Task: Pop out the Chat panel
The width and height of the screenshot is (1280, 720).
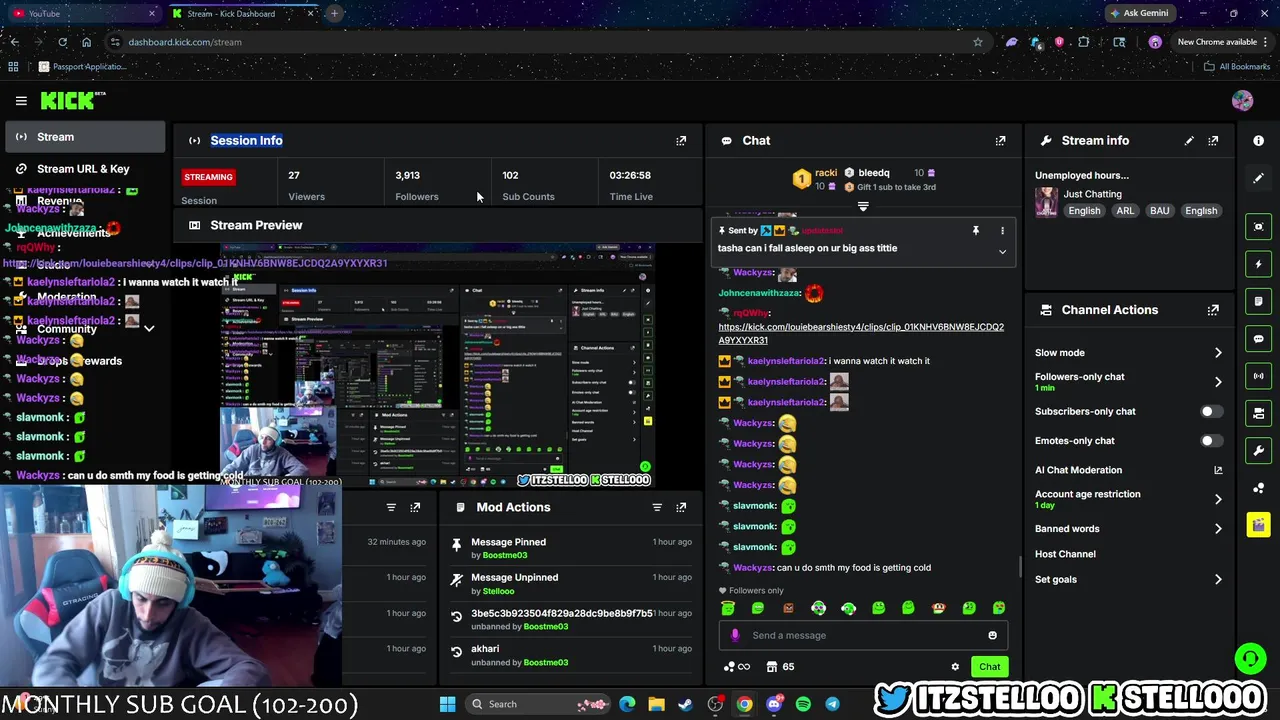Action: (1000, 141)
